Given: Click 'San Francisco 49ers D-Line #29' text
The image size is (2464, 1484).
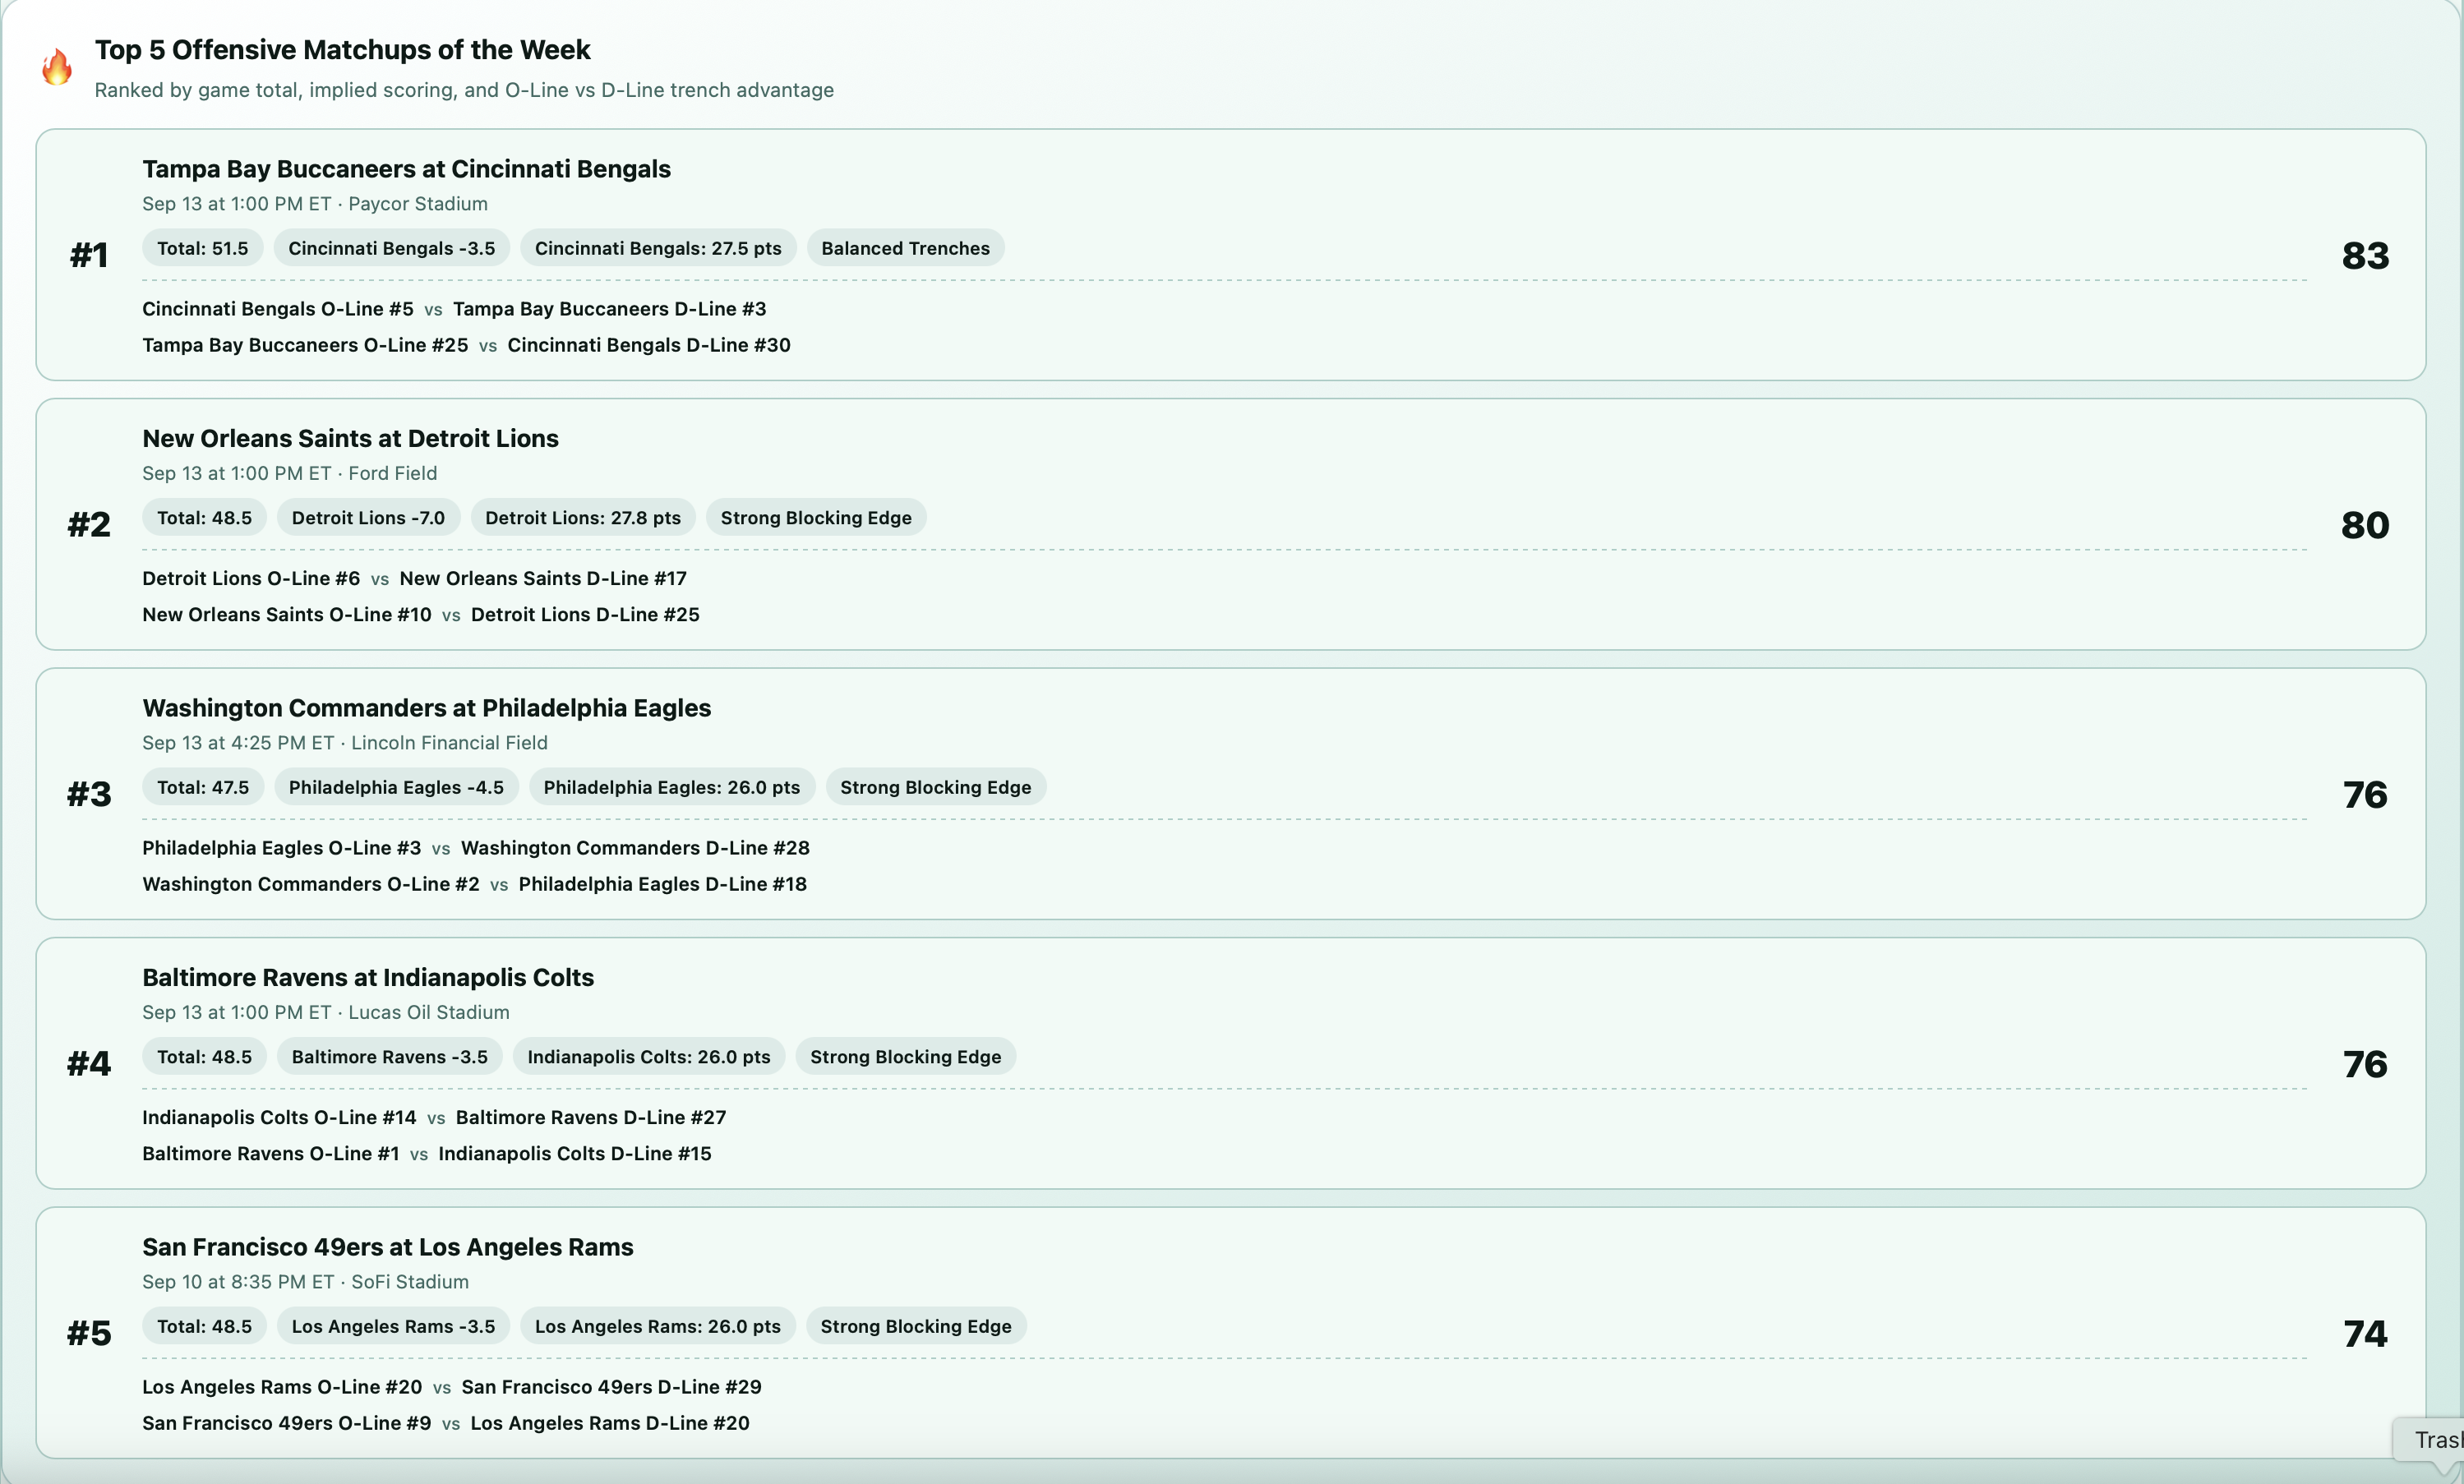Looking at the screenshot, I should click(x=611, y=1387).
